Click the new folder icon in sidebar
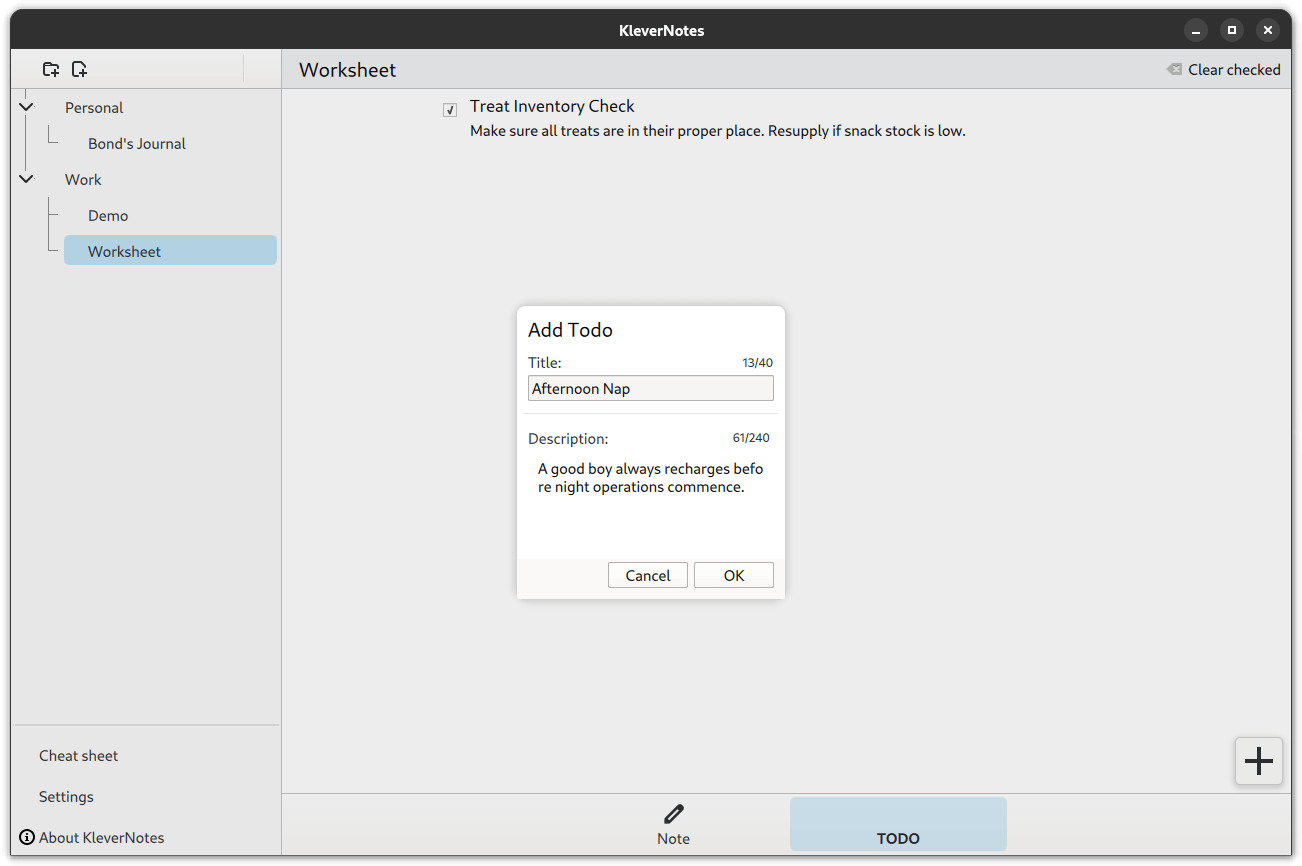 pos(51,69)
